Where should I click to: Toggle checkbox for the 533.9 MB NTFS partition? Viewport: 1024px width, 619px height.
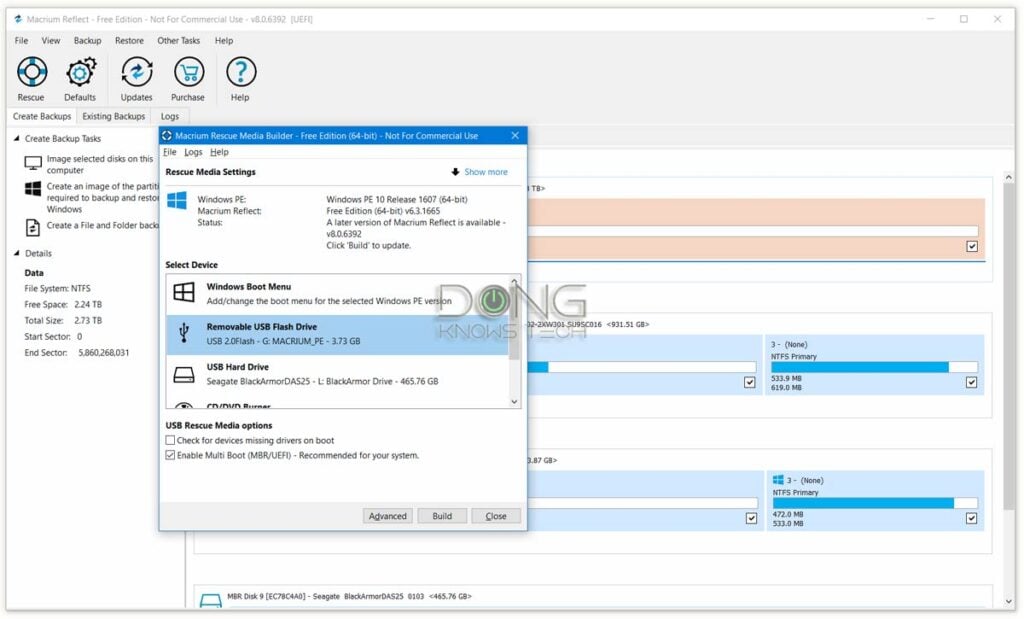972,382
